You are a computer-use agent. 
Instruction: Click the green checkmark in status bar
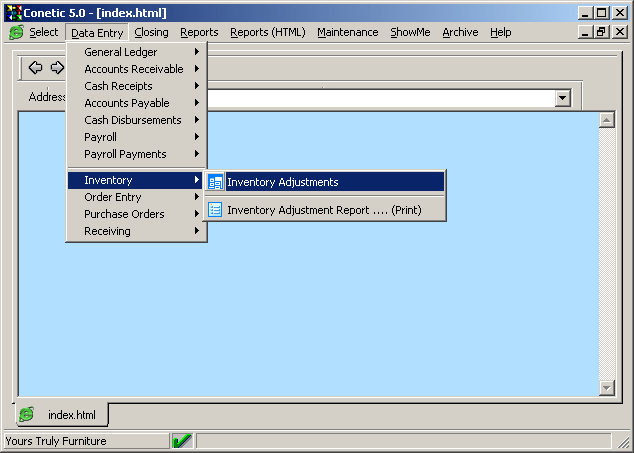click(x=182, y=441)
